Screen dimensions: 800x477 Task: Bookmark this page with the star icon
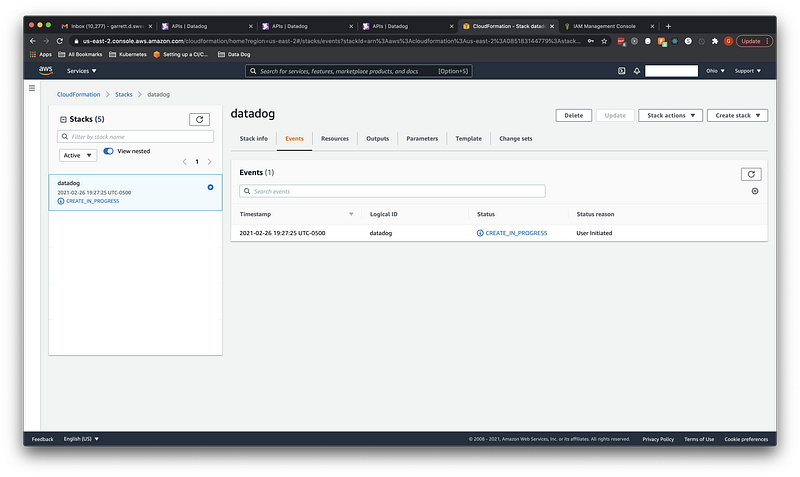coord(604,41)
